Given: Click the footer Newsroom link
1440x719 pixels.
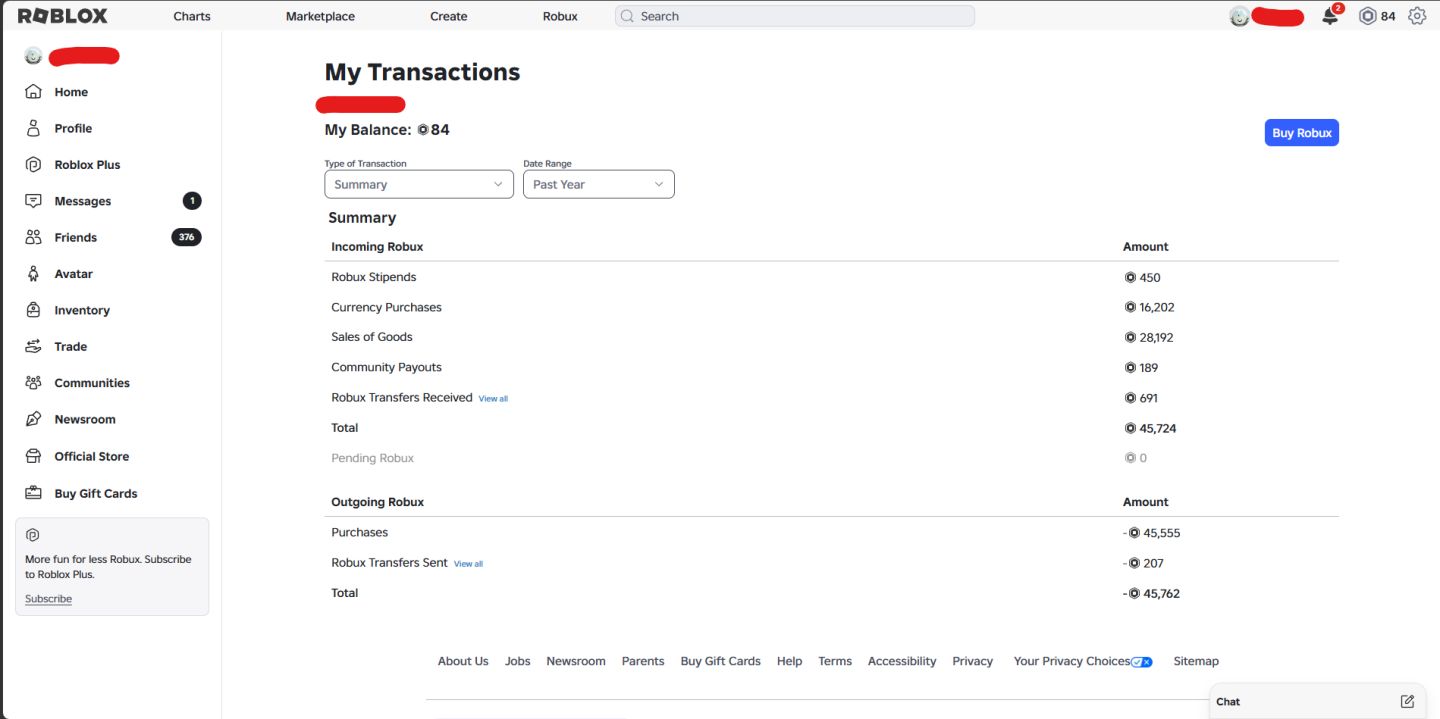Looking at the screenshot, I should (x=576, y=661).
